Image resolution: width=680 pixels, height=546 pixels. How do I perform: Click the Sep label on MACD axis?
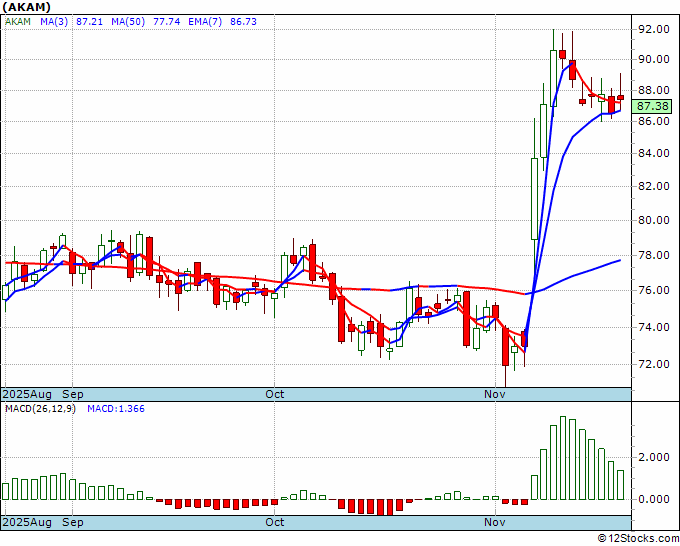[73, 522]
